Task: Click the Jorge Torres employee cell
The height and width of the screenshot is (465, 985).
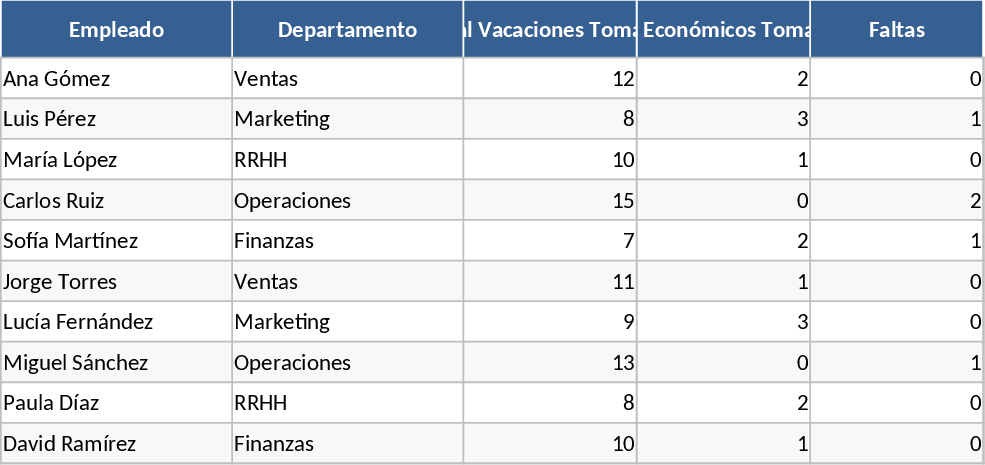Action: point(116,282)
